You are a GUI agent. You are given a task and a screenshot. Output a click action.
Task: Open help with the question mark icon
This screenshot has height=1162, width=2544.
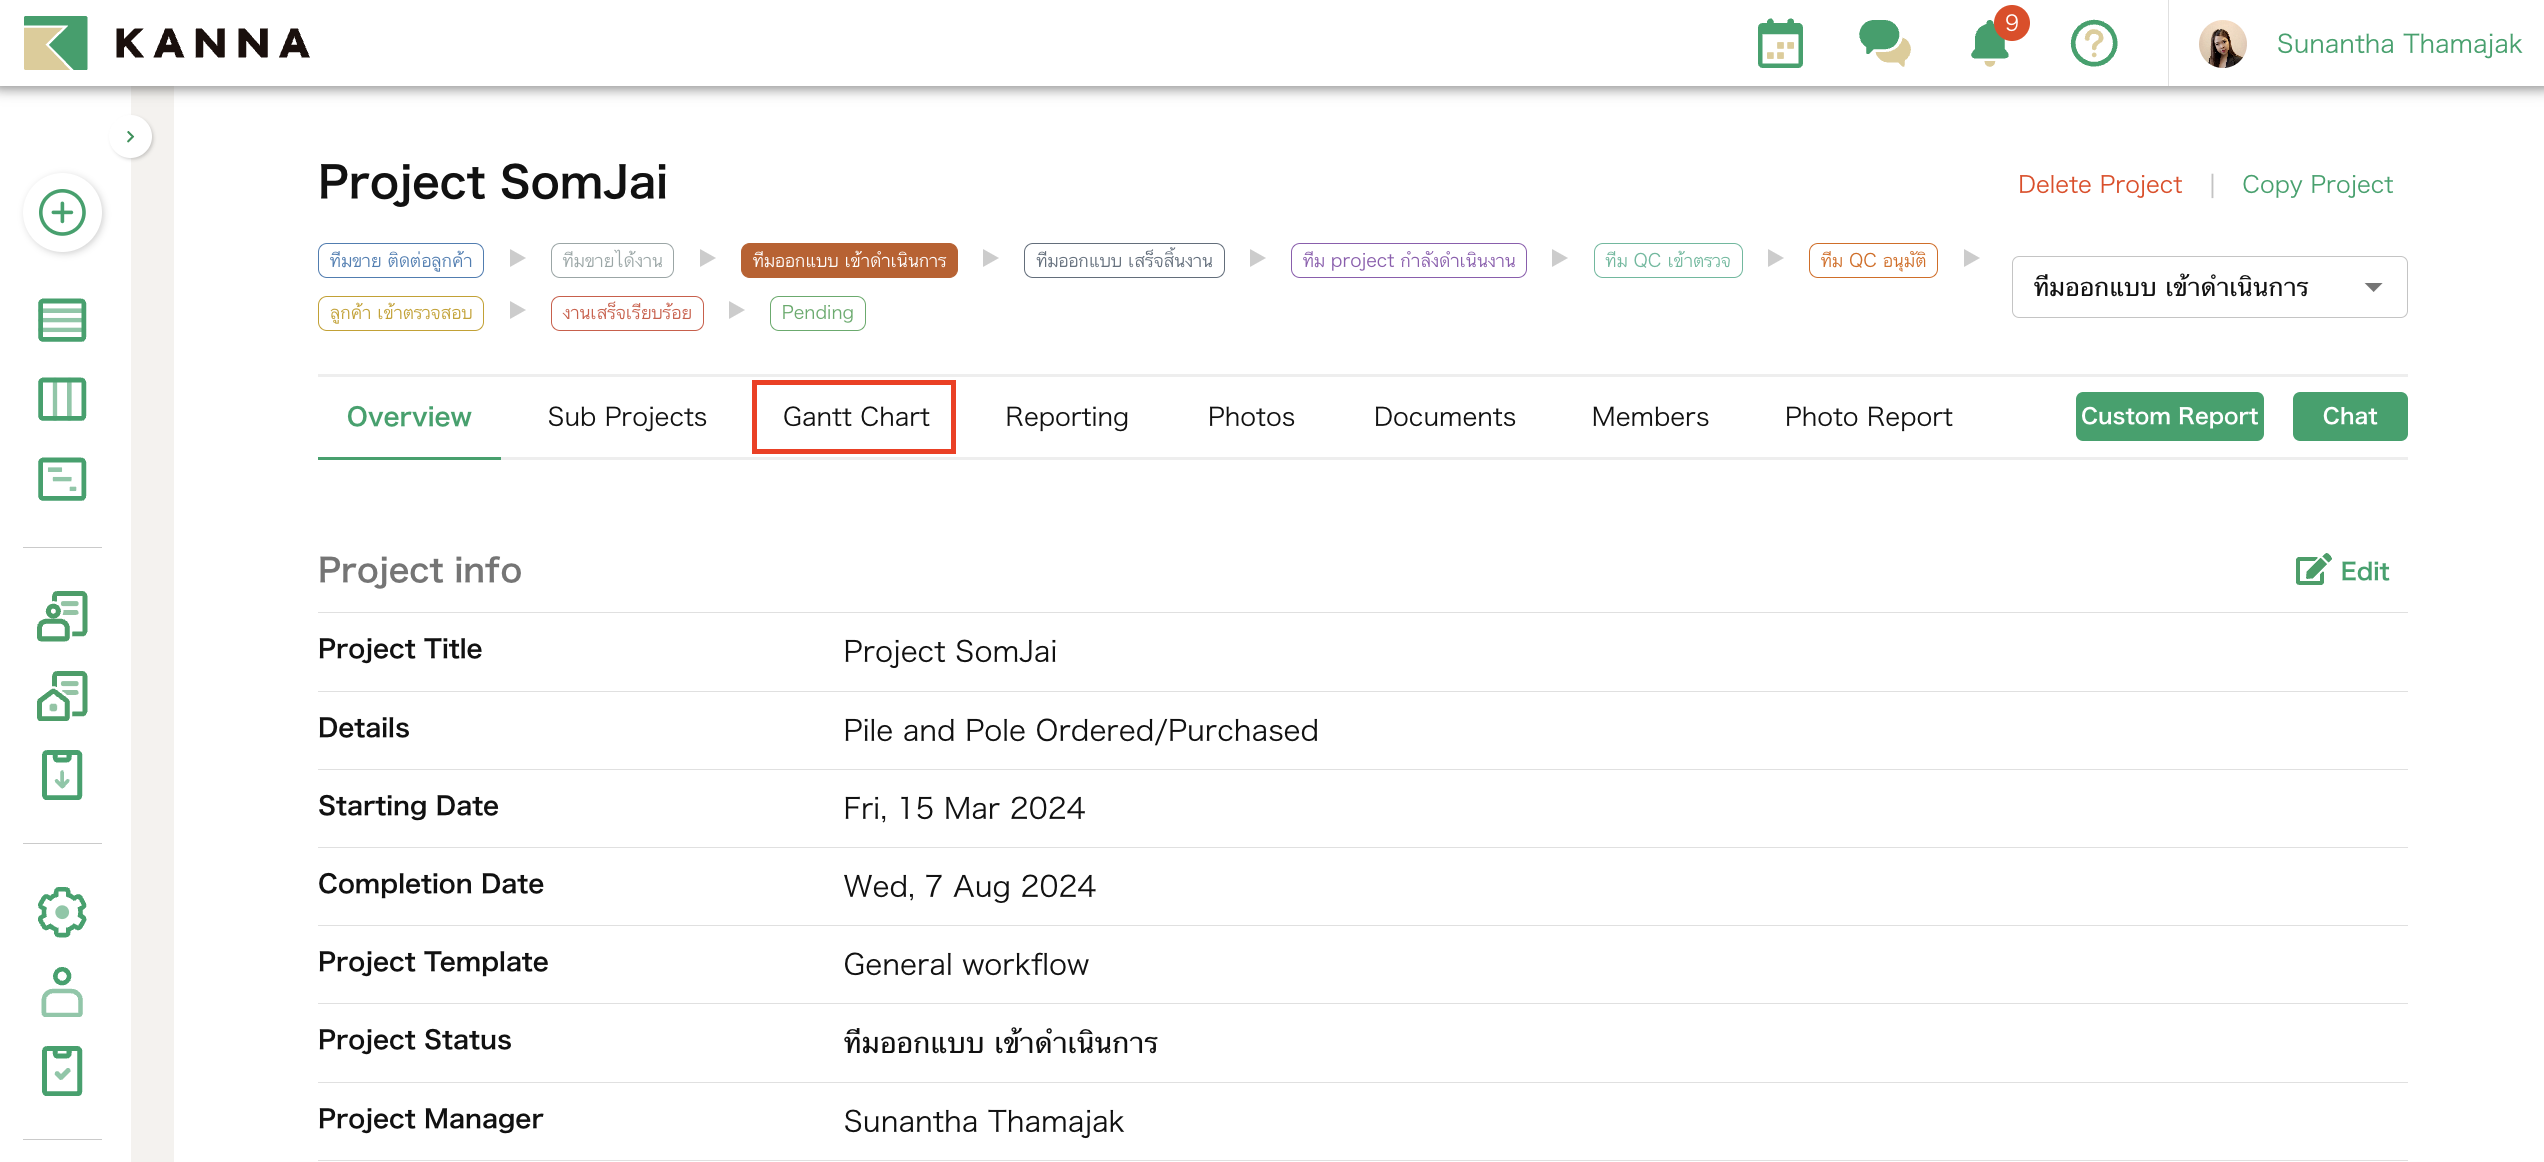(x=2094, y=43)
